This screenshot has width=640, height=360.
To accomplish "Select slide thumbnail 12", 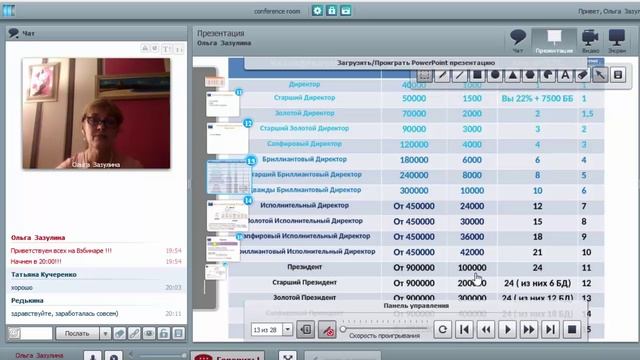I will (x=227, y=138).
